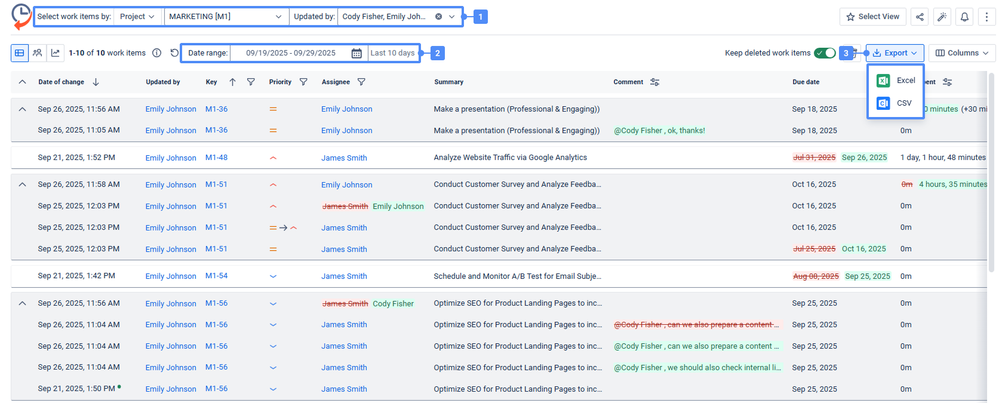
Task: Click the Select View button
Action: pos(872,17)
